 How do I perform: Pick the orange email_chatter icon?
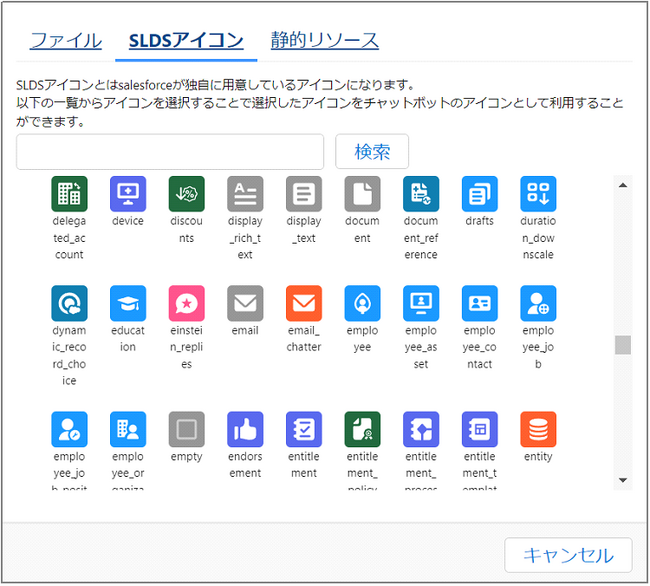coord(303,303)
